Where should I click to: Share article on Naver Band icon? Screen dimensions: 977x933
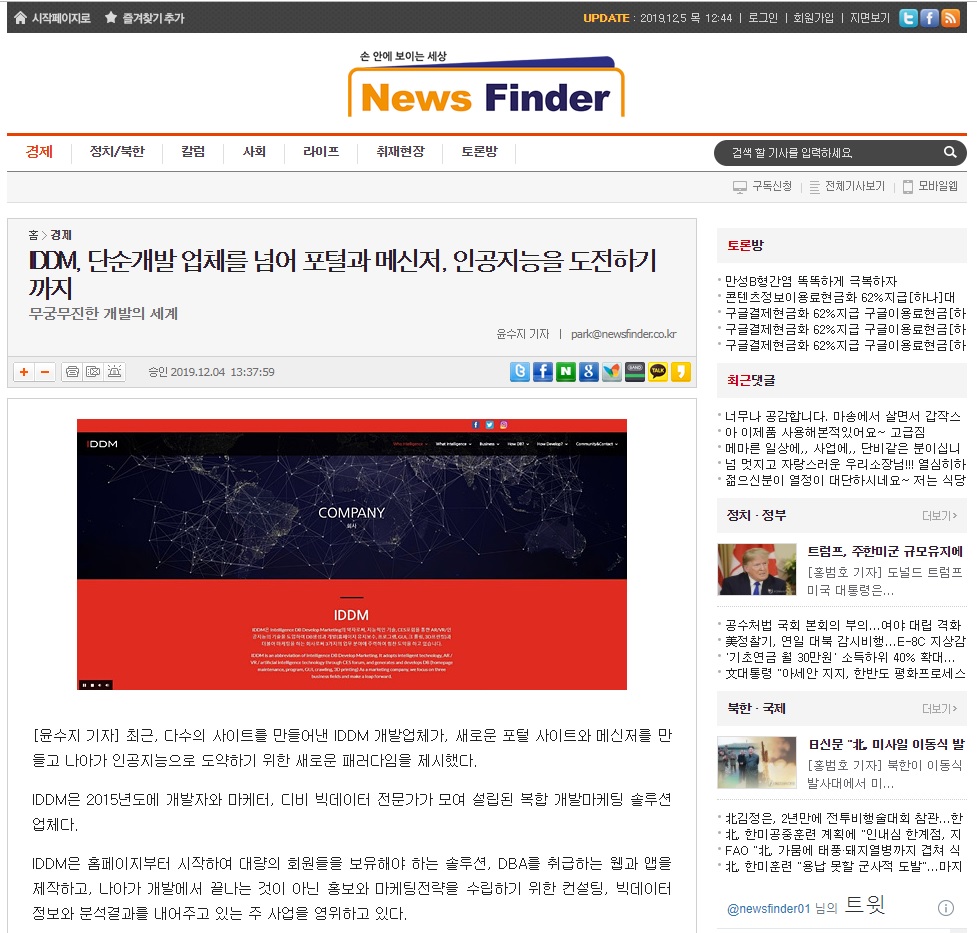point(634,372)
